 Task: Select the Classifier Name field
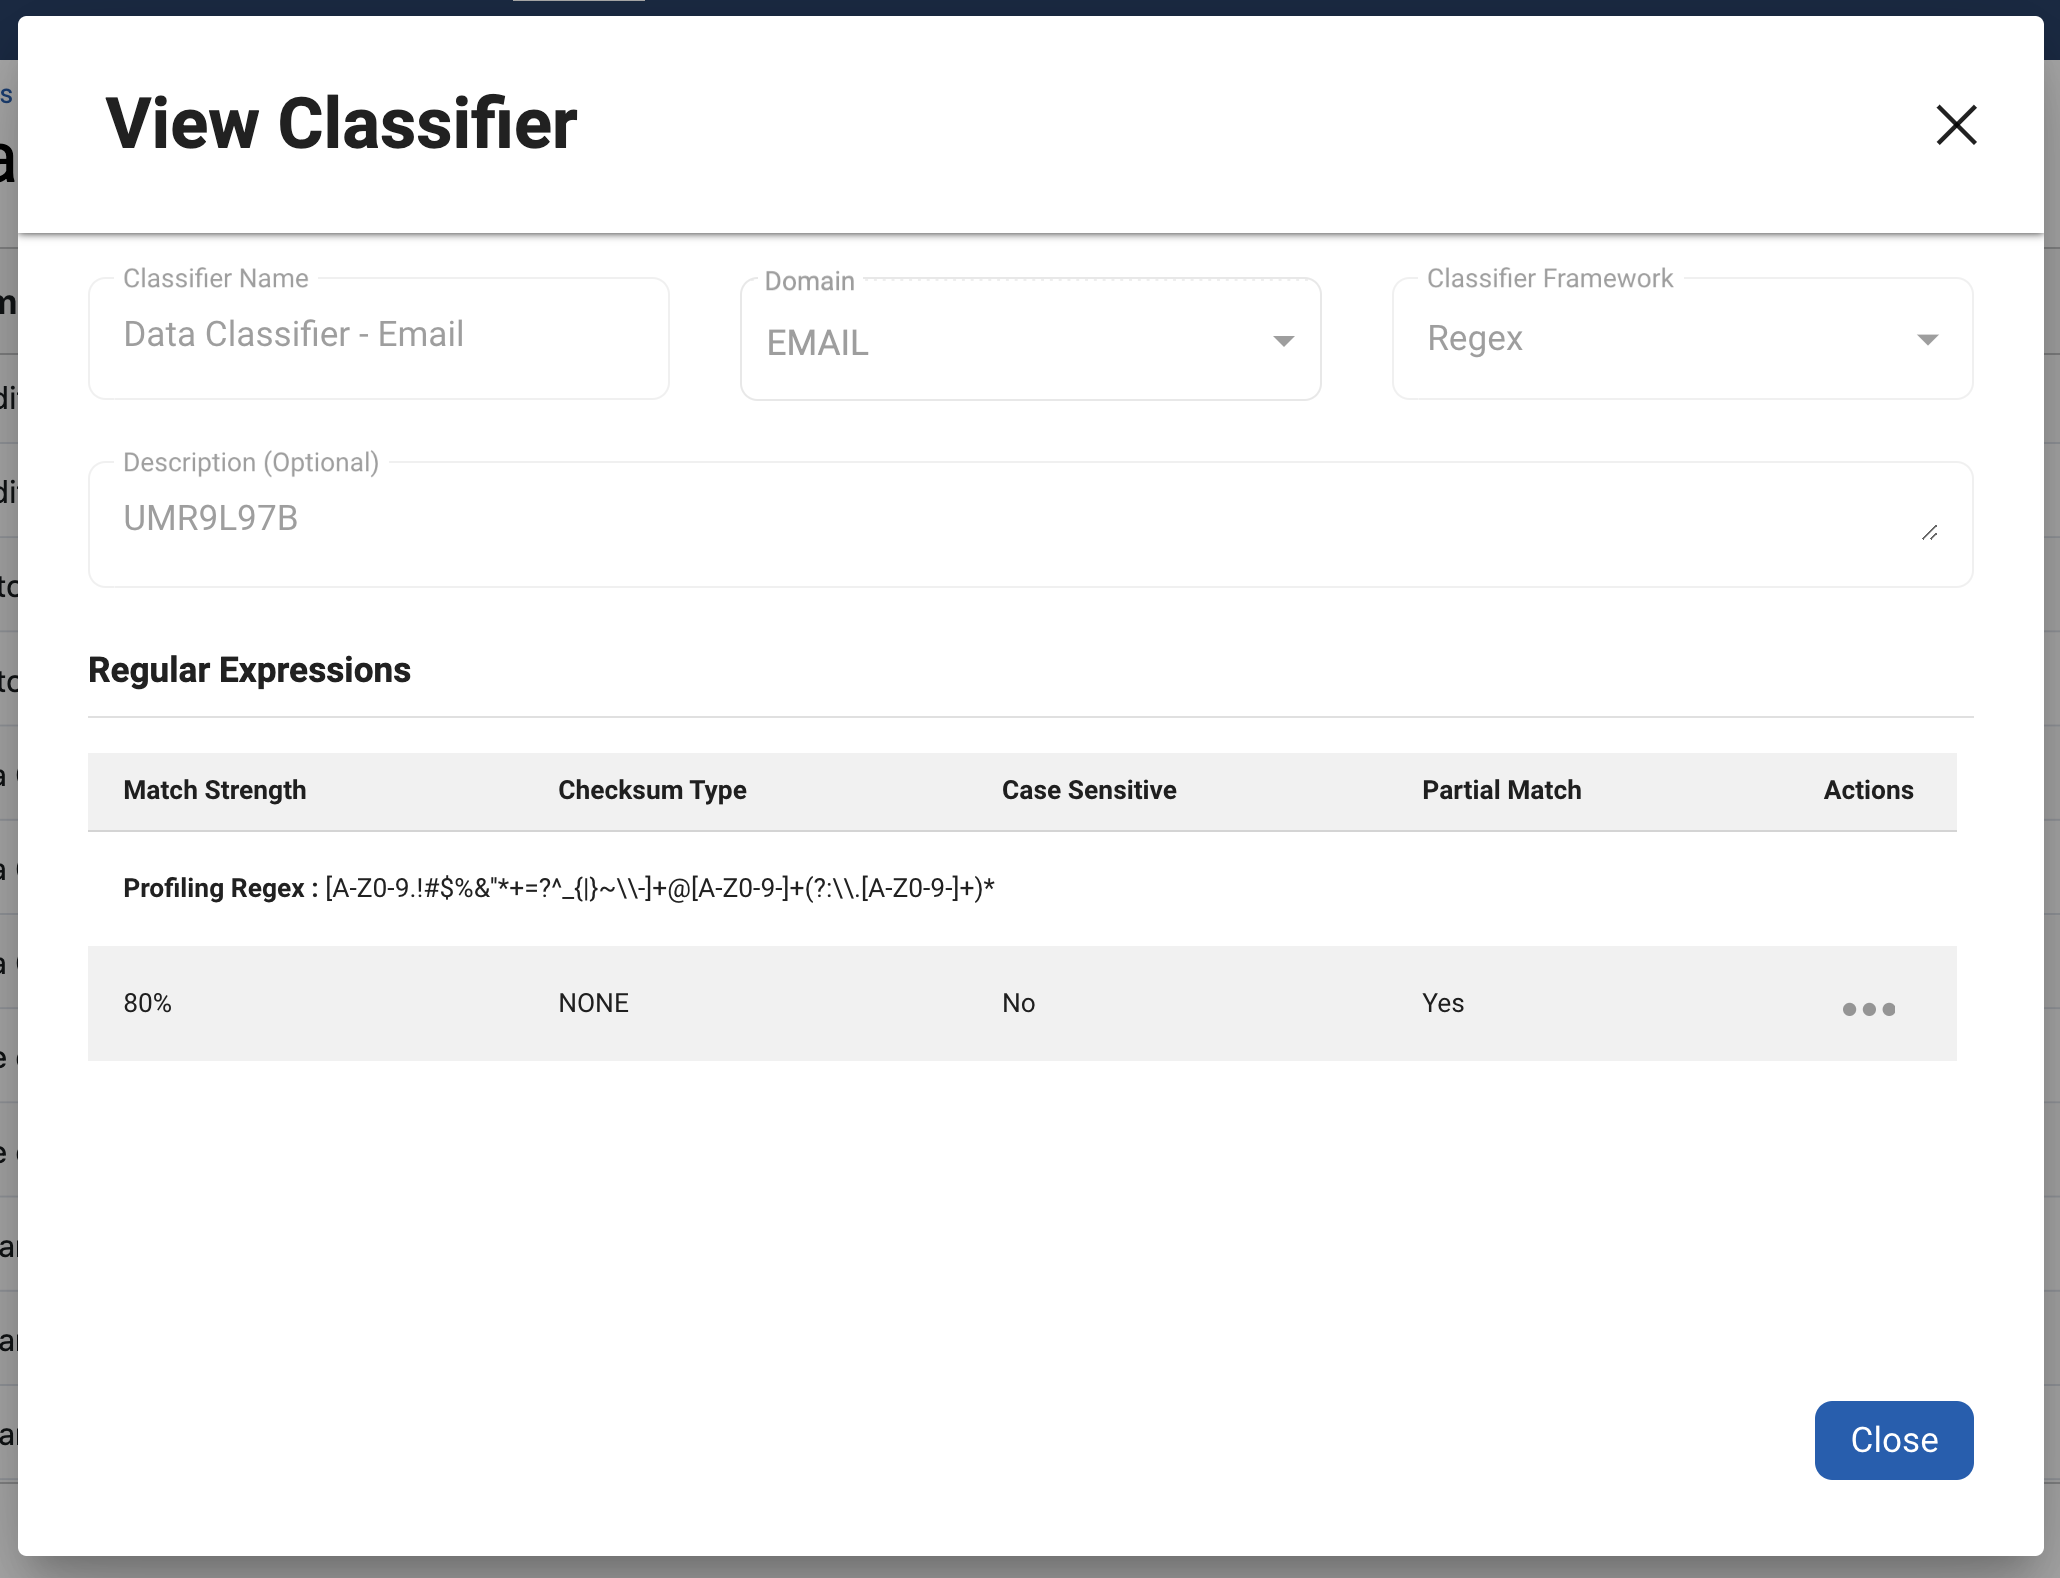[378, 336]
